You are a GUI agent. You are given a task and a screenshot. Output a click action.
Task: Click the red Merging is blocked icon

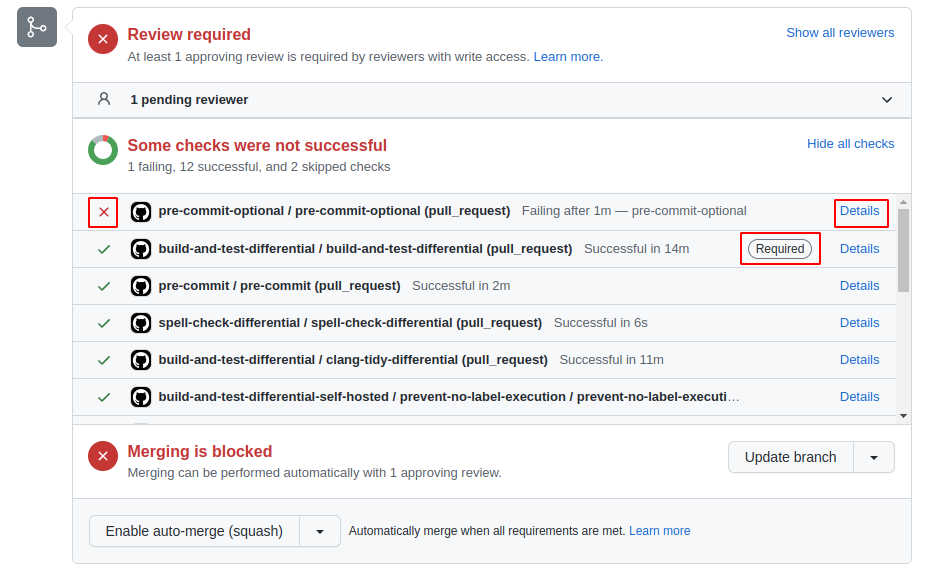pyautogui.click(x=103, y=456)
